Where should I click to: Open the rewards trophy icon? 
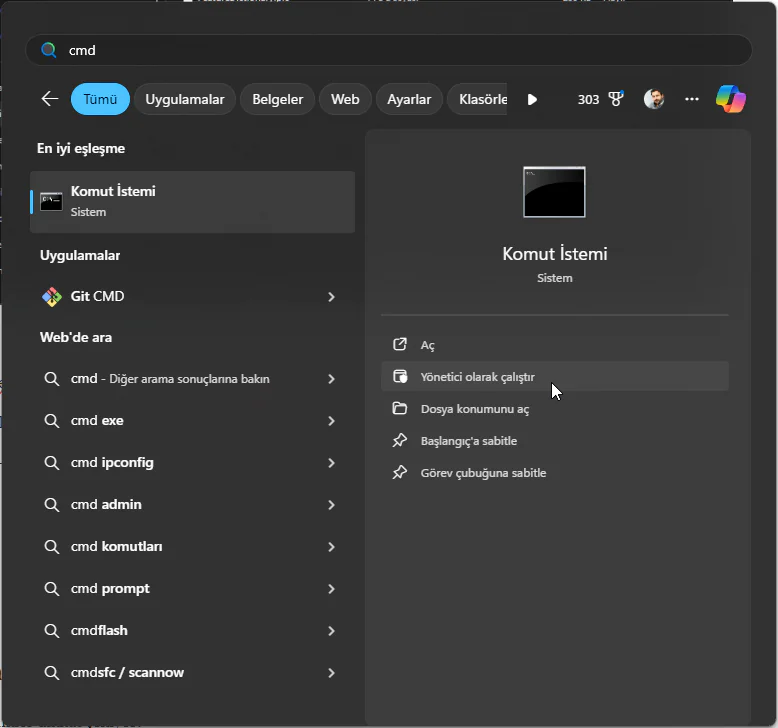(x=616, y=99)
